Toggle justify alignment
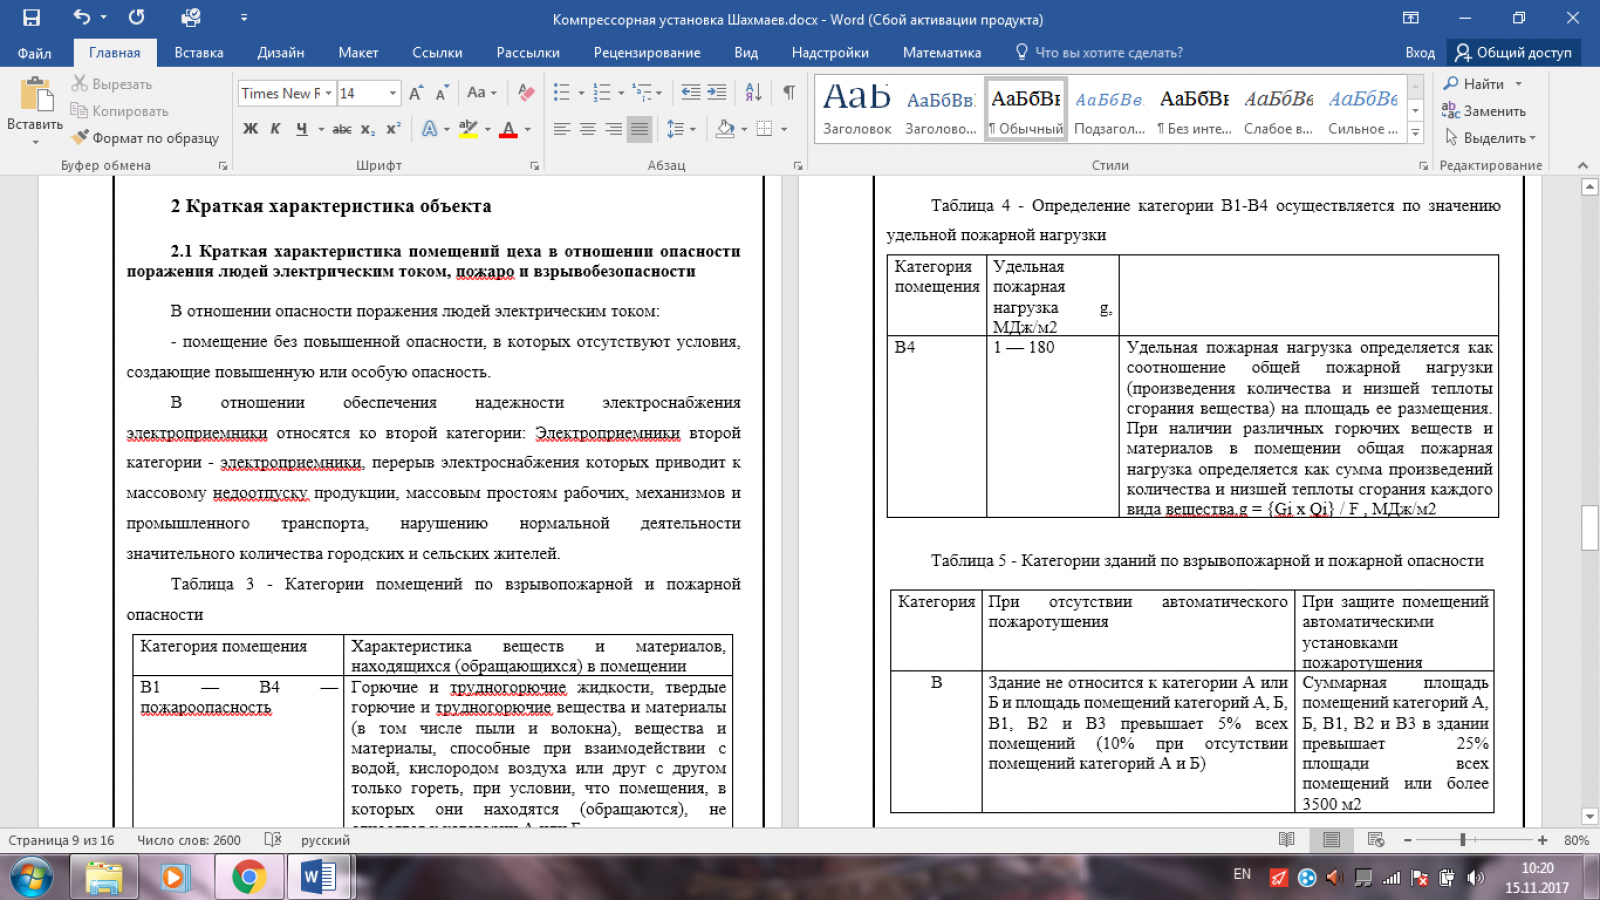 pos(640,129)
